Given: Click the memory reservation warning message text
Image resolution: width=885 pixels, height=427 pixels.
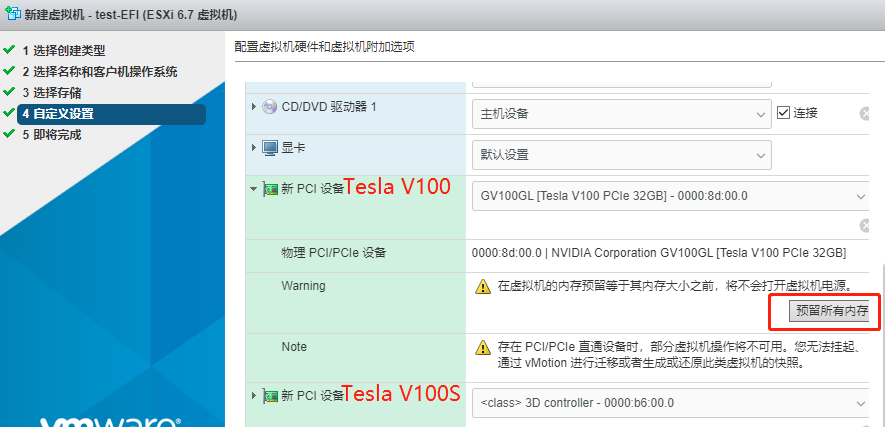Looking at the screenshot, I should [674, 286].
